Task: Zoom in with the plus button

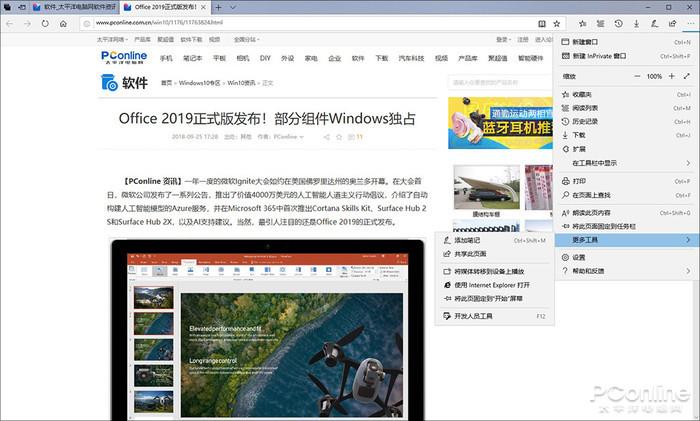Action: point(671,76)
